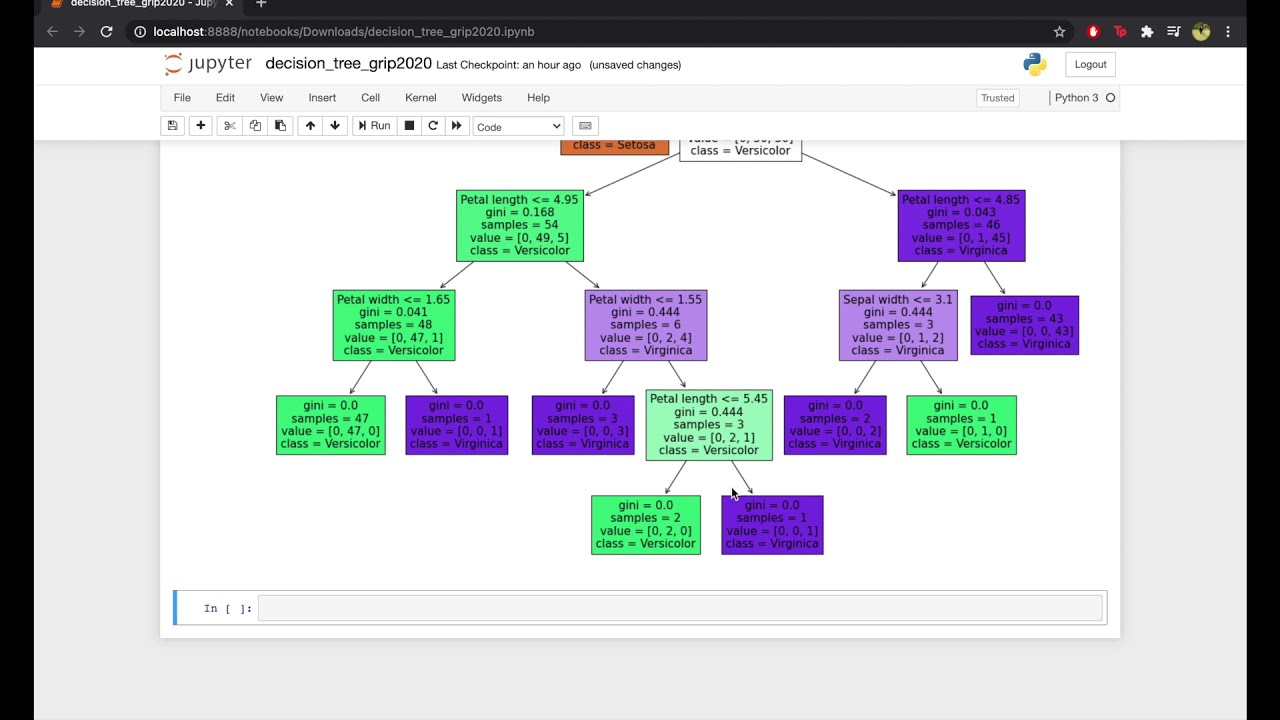Click Virginica leaf with value [0, 0, 2]
The height and width of the screenshot is (720, 1280).
point(835,425)
